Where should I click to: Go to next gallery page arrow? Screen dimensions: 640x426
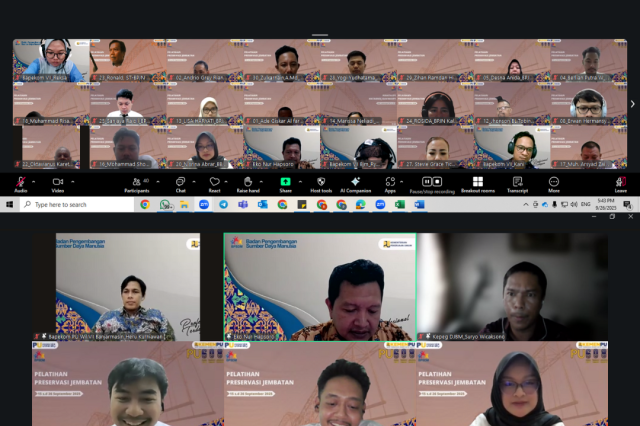pyautogui.click(x=632, y=103)
